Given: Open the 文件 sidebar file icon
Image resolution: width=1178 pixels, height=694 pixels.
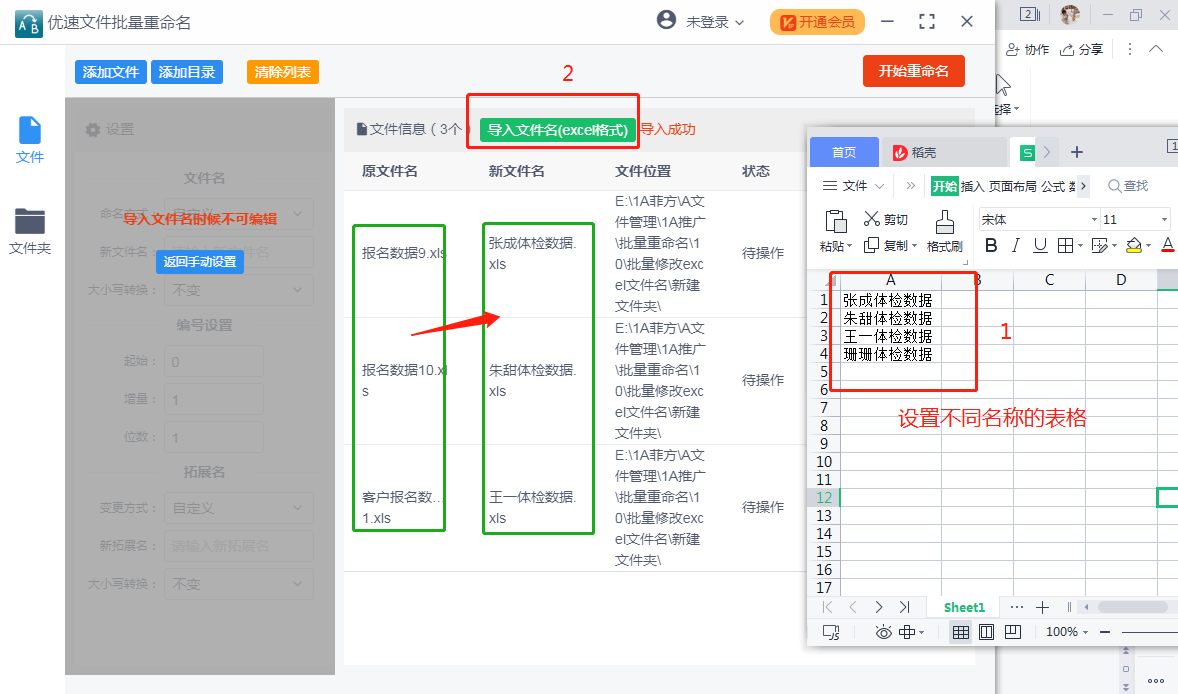Looking at the screenshot, I should tap(30, 131).
